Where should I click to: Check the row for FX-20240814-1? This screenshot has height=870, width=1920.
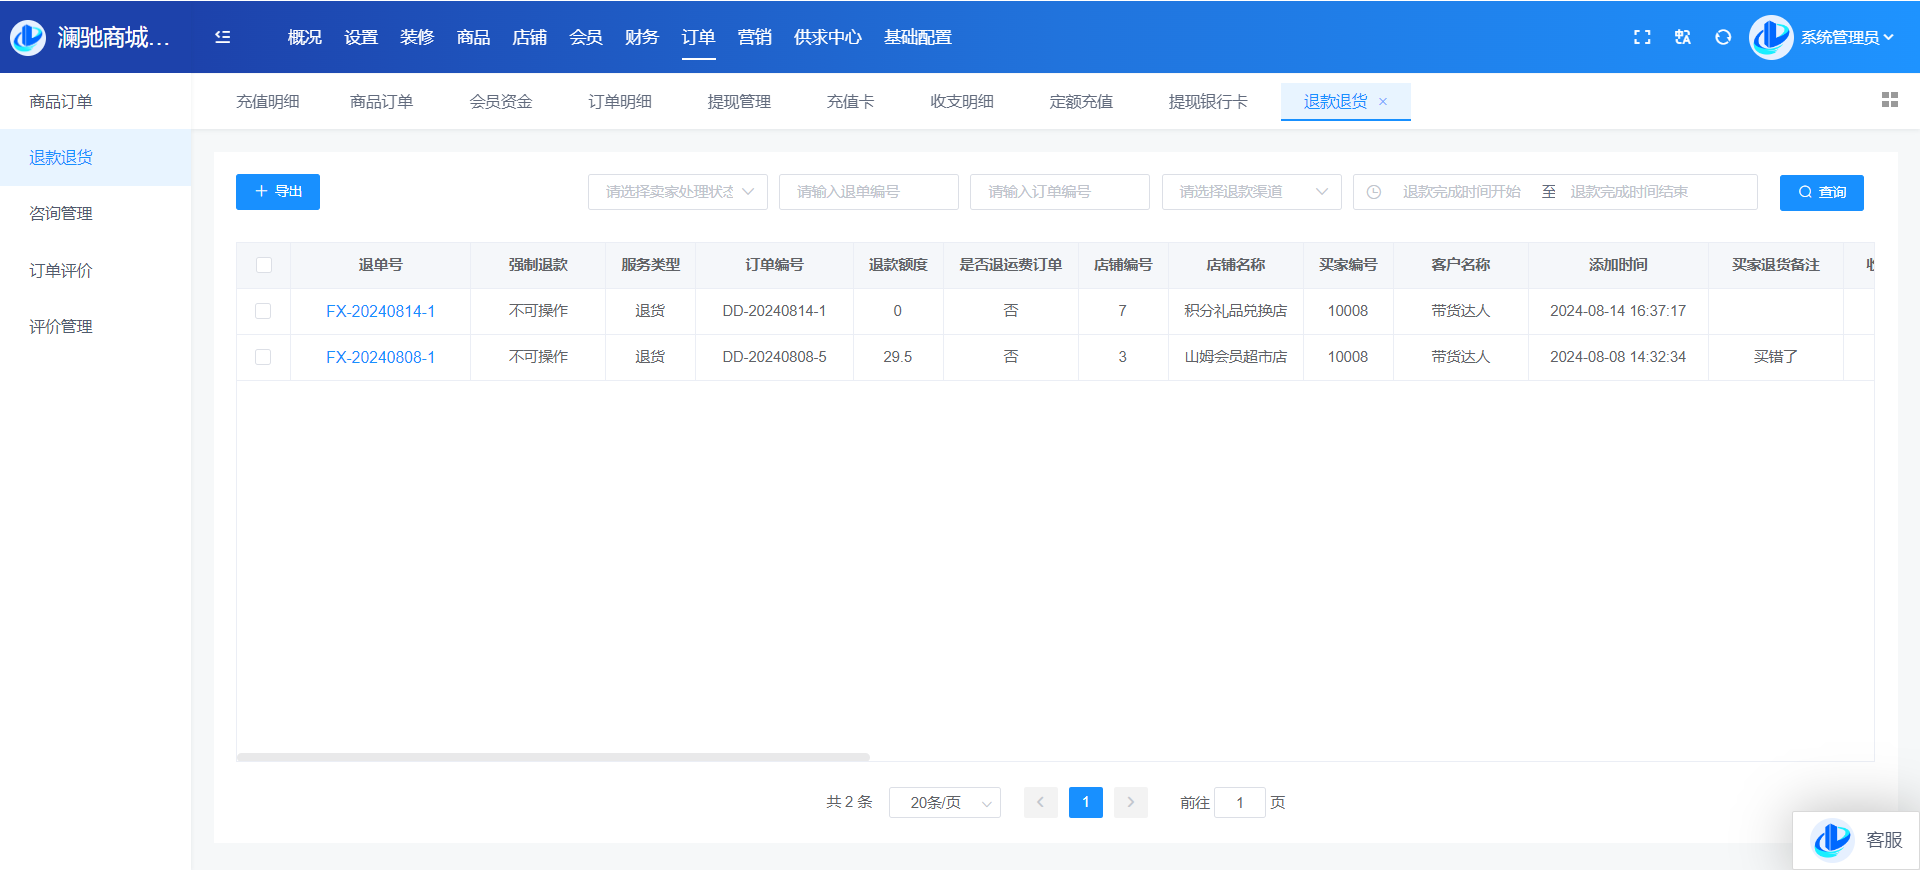point(263,311)
